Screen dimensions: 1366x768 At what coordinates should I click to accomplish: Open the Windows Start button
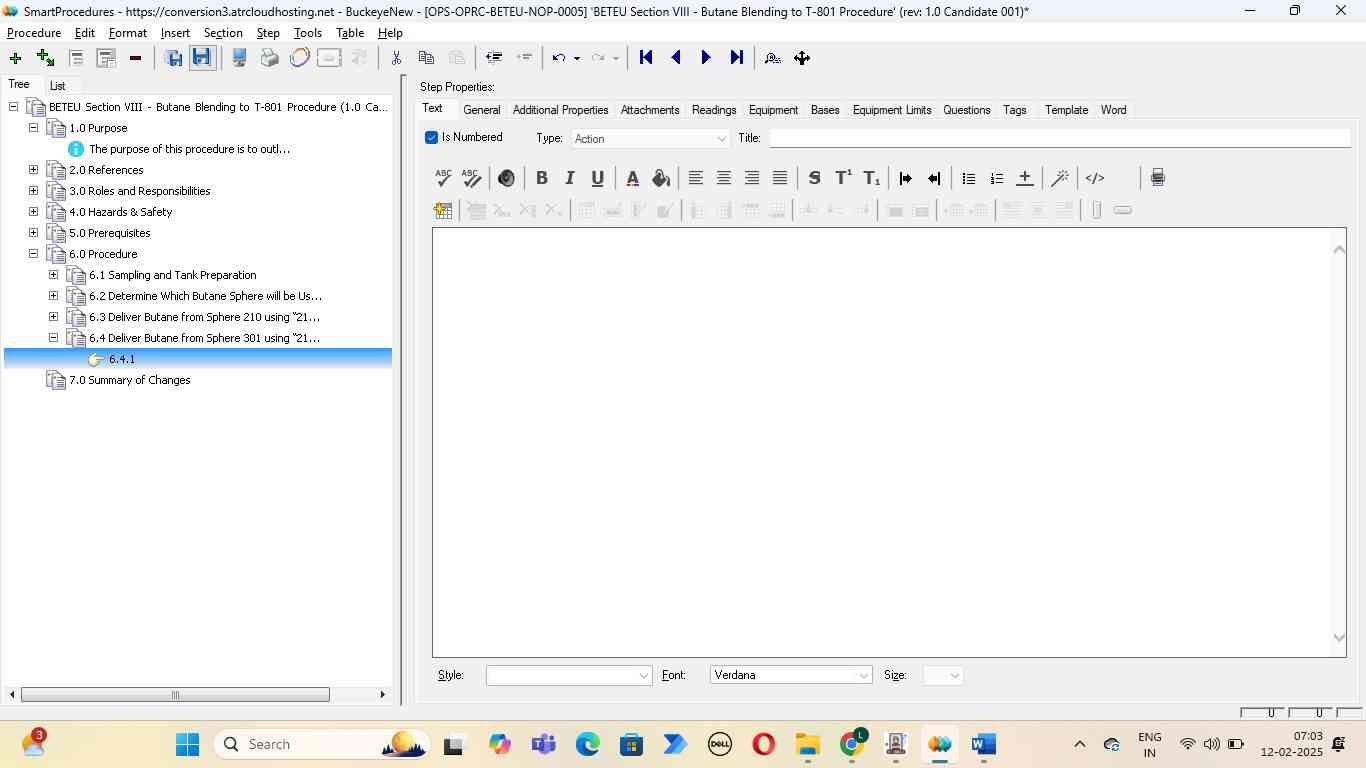187,744
